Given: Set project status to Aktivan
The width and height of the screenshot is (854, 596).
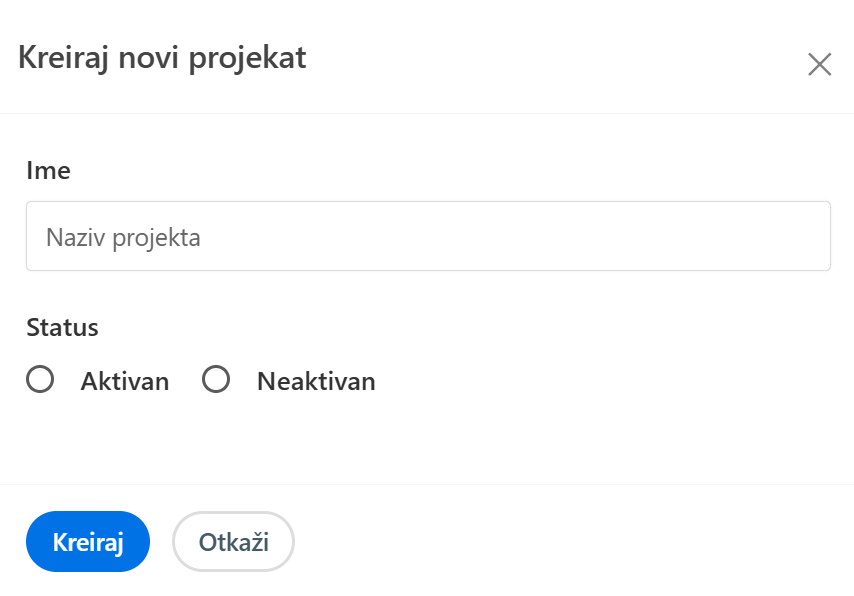Looking at the screenshot, I should coord(40,380).
